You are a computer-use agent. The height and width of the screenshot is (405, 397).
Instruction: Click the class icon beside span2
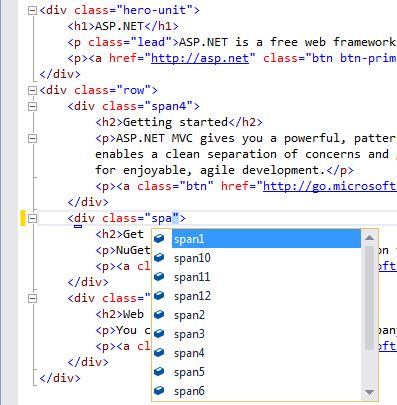tap(160, 314)
